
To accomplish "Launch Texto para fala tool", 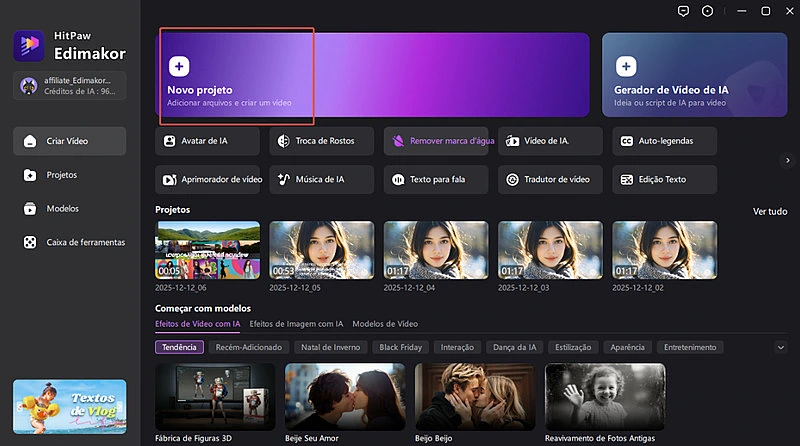I will pyautogui.click(x=436, y=180).
